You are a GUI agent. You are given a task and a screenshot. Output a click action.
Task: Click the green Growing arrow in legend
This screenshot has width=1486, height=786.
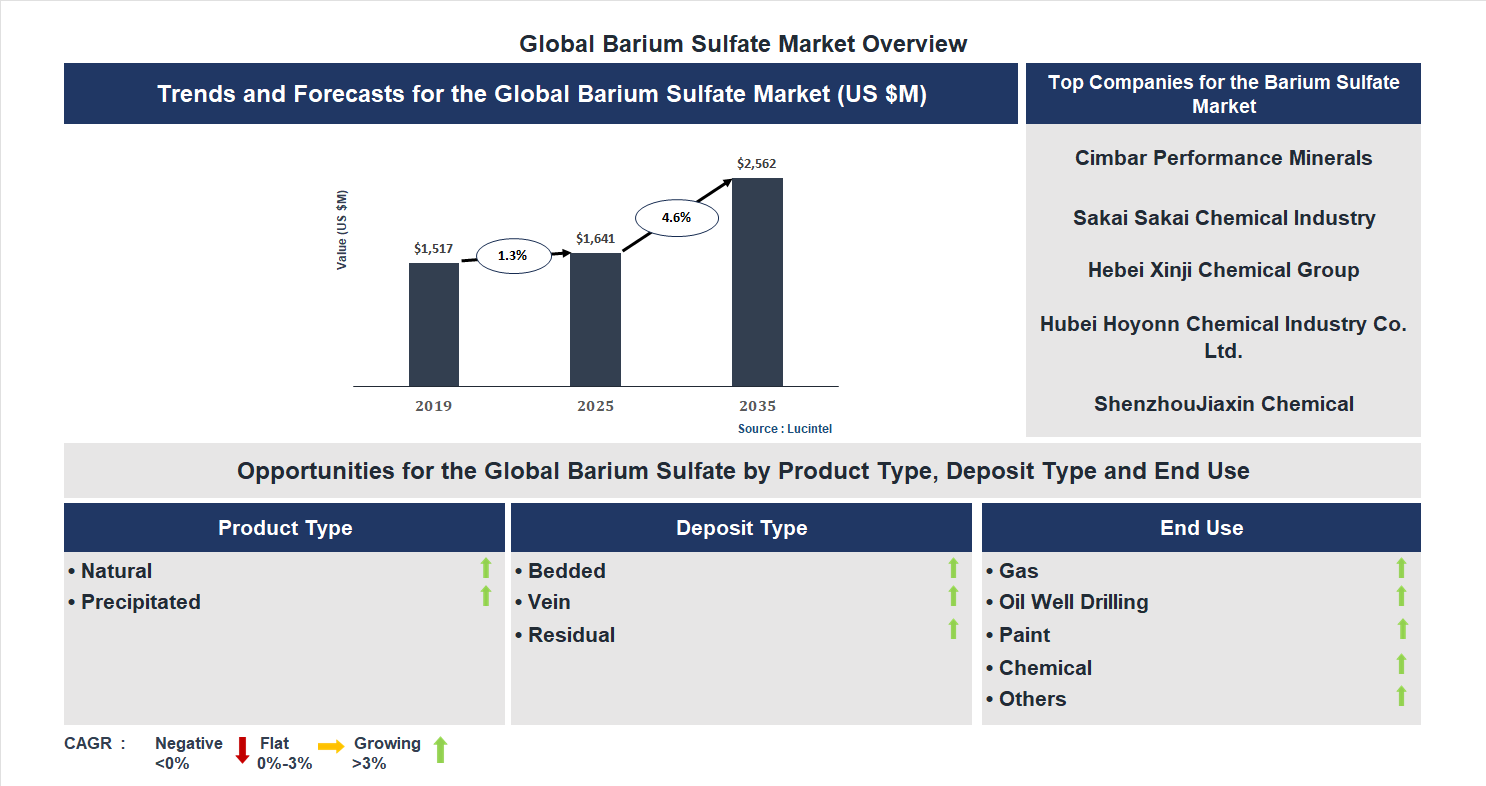[439, 750]
